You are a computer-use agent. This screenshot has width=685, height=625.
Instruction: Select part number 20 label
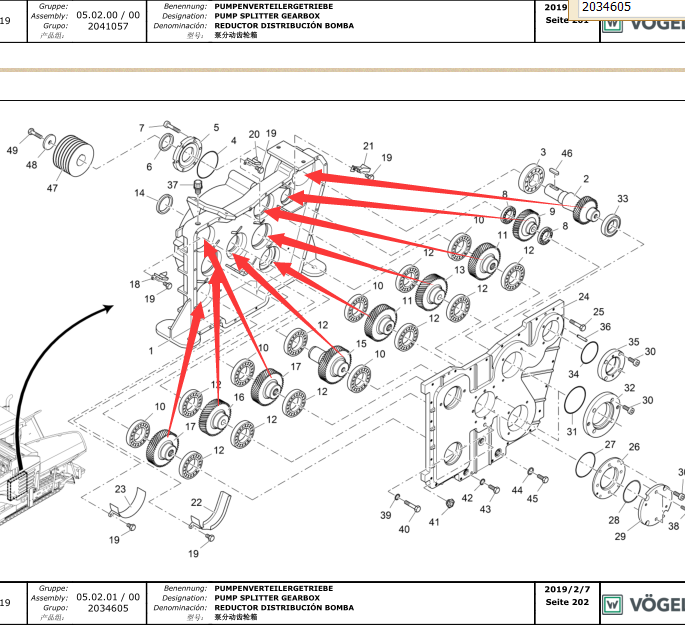pyautogui.click(x=254, y=135)
